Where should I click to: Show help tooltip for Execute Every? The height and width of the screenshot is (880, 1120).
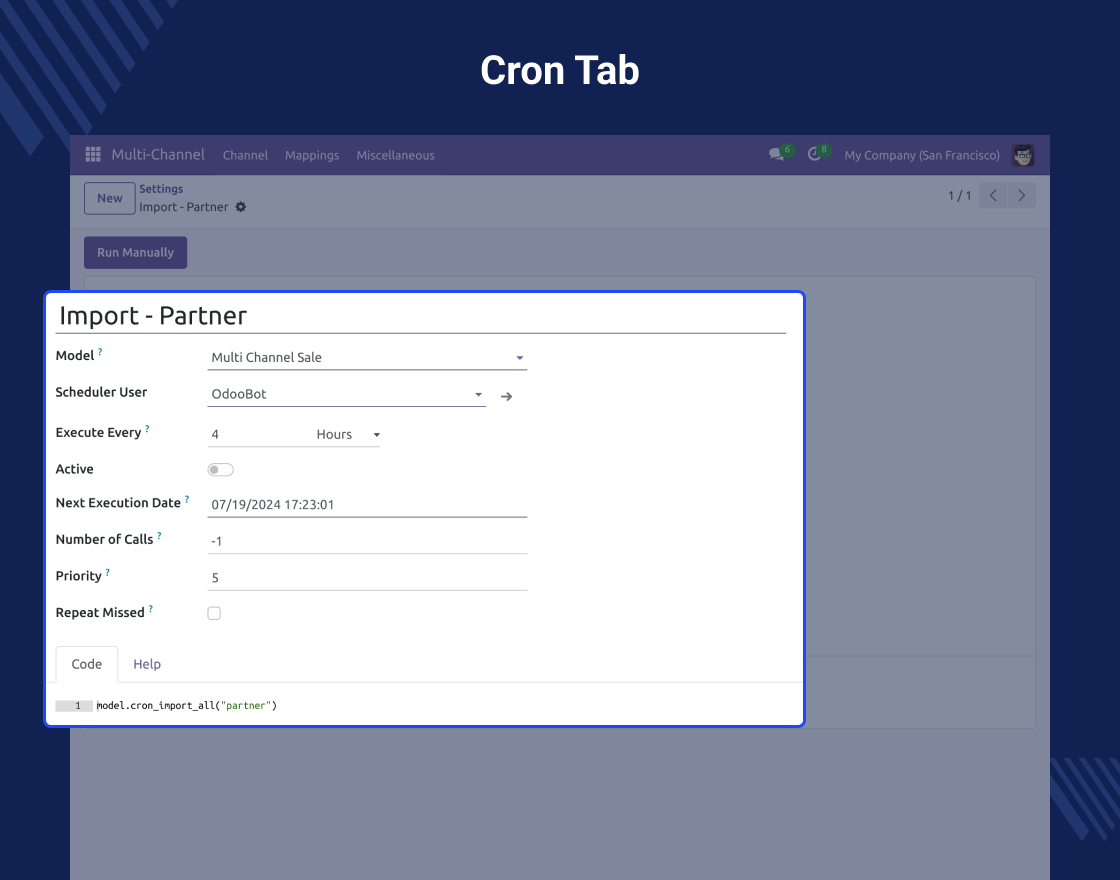pos(147,429)
